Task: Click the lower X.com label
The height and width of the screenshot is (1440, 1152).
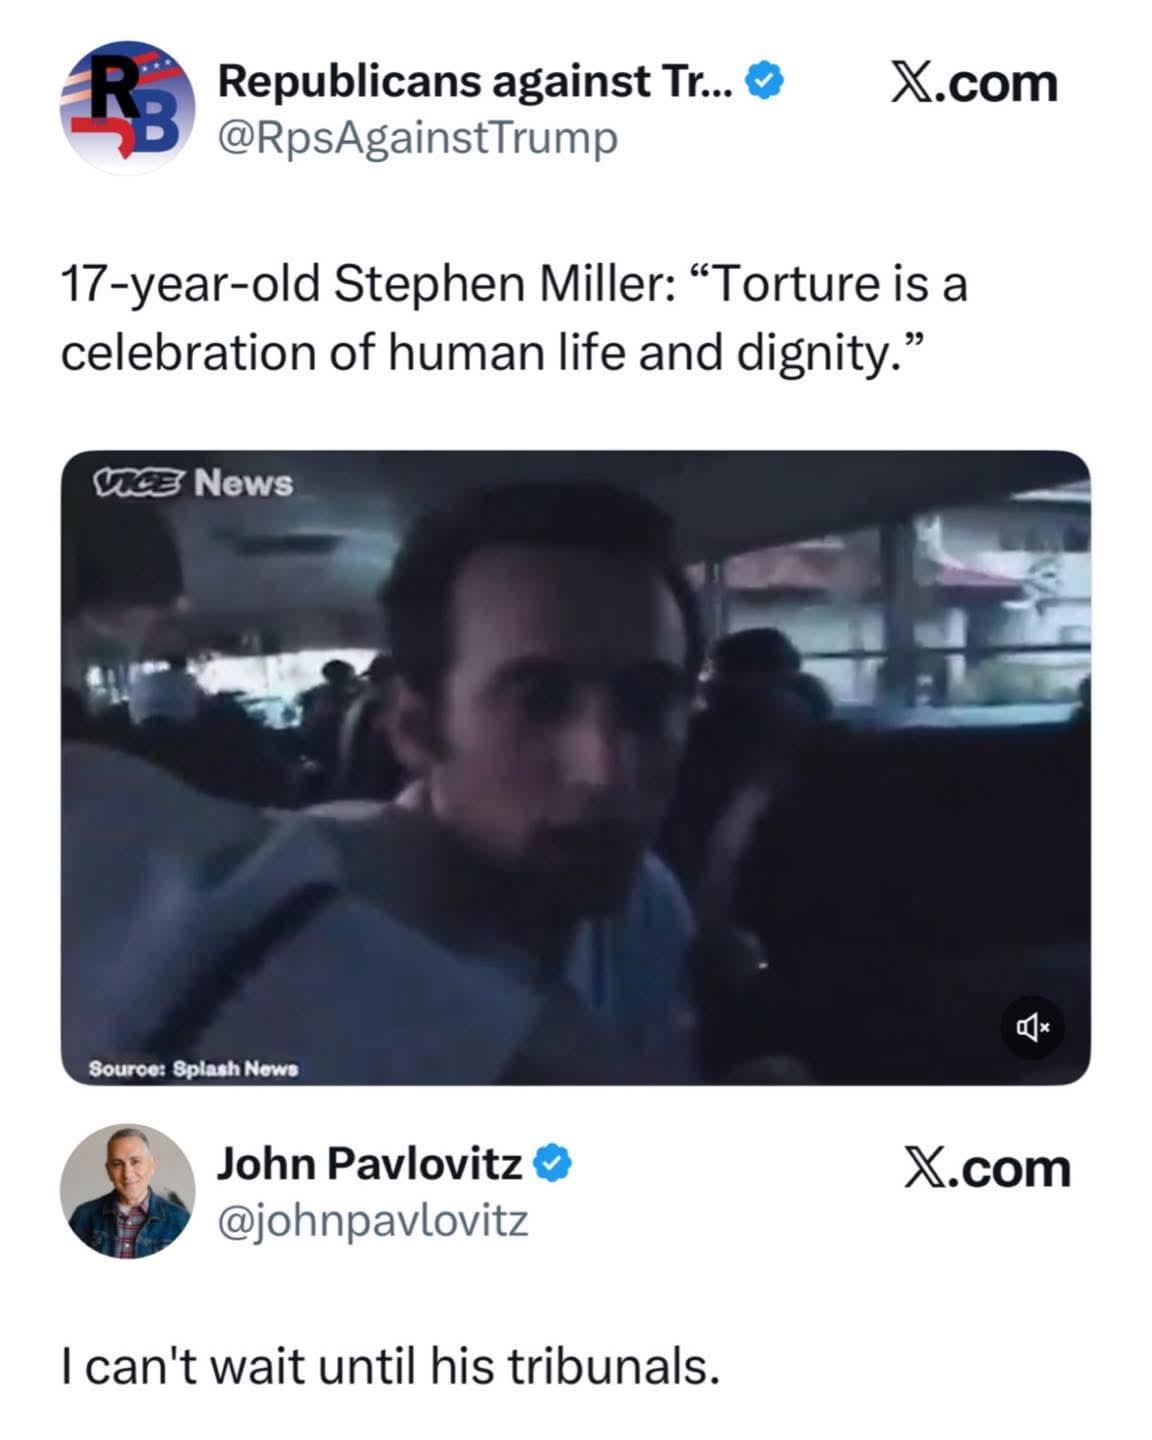Action: click(987, 1169)
